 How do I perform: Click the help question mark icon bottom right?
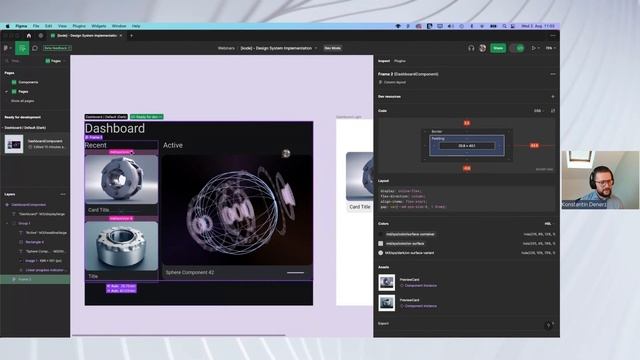548,325
